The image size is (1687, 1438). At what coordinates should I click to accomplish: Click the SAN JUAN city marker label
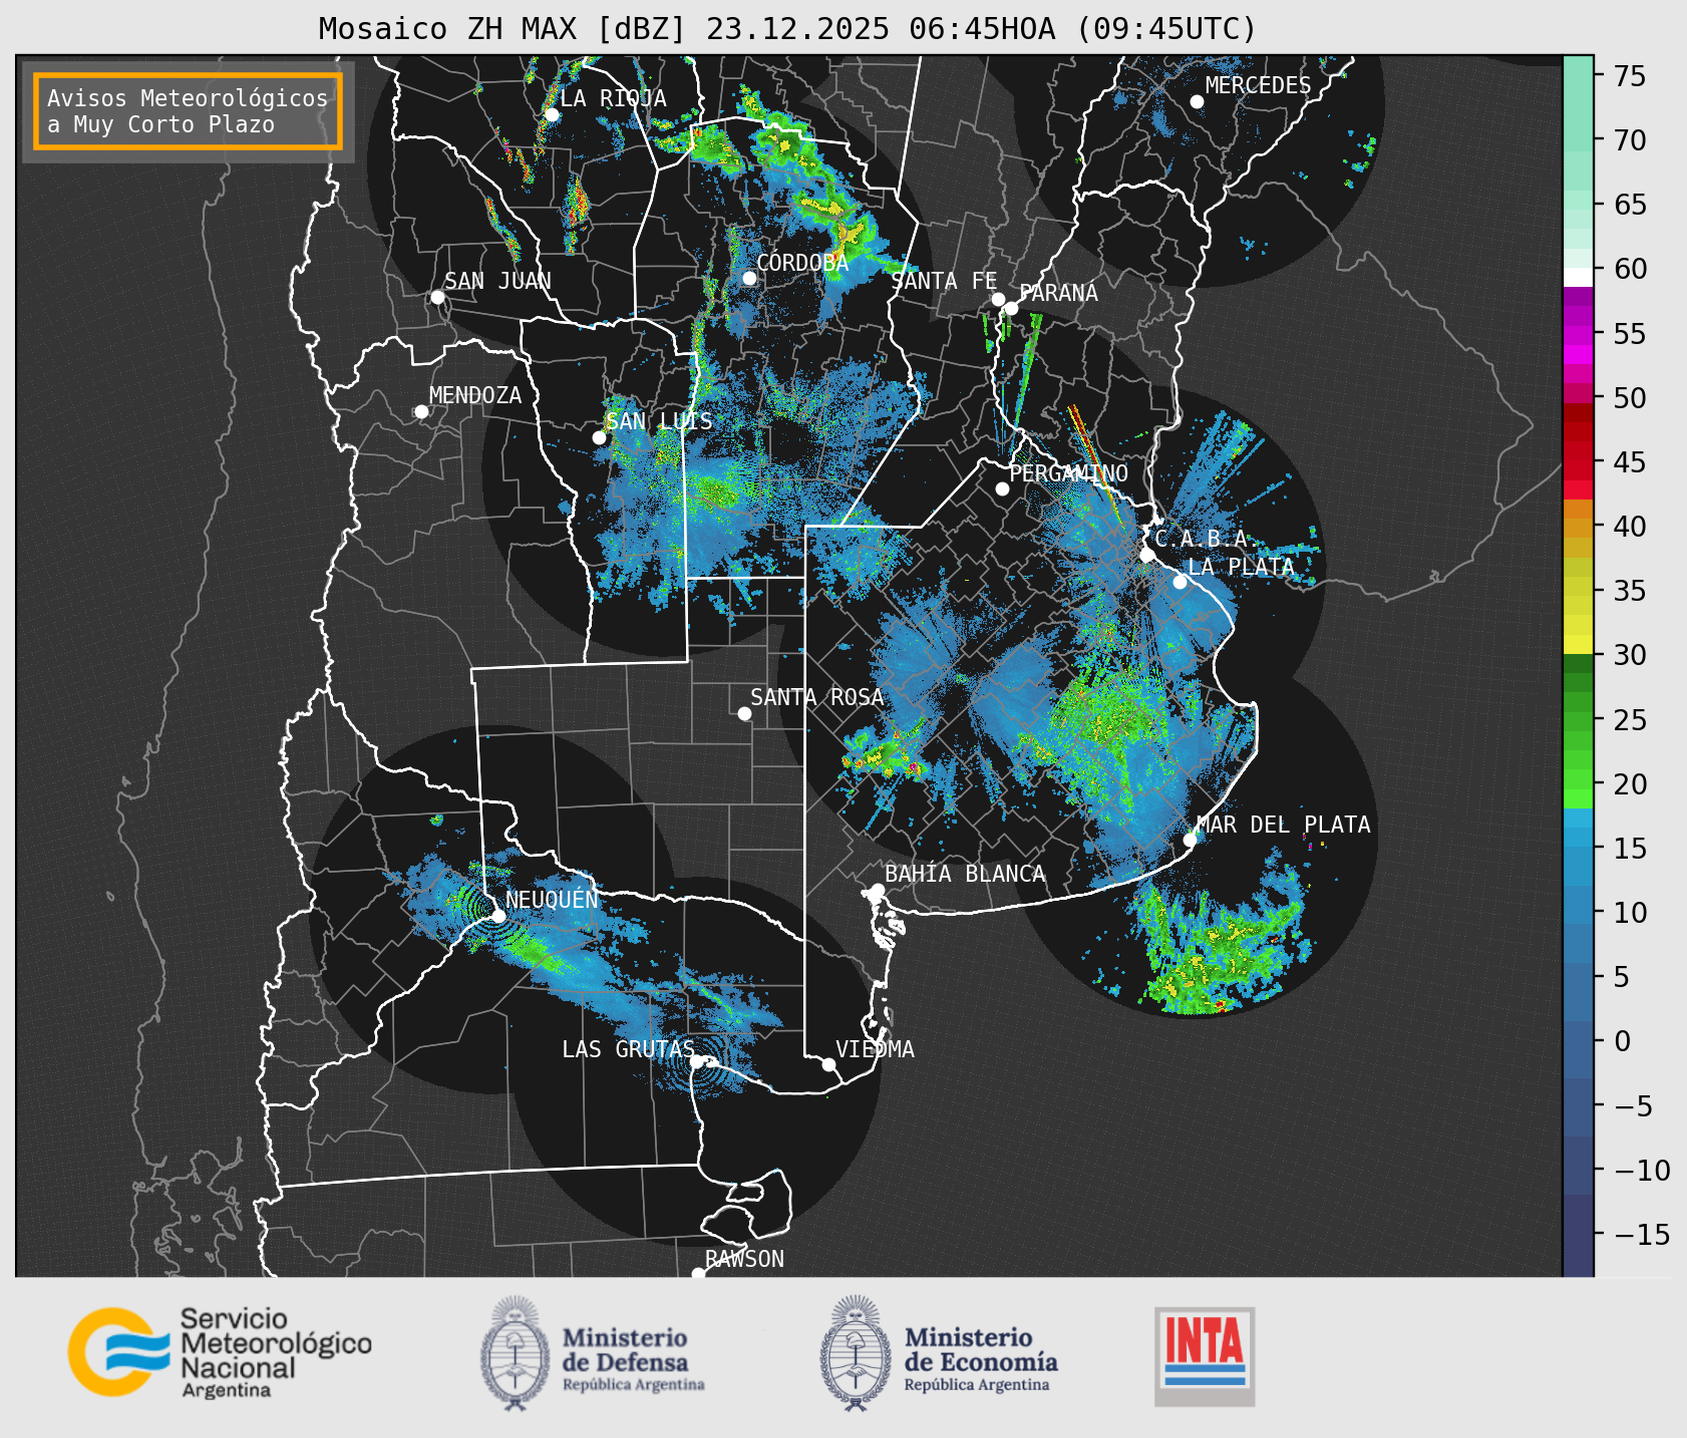(x=498, y=281)
